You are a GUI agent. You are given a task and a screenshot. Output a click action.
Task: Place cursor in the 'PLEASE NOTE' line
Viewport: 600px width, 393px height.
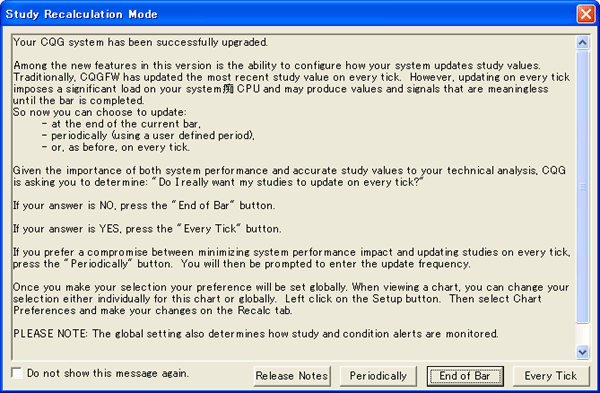point(256,334)
